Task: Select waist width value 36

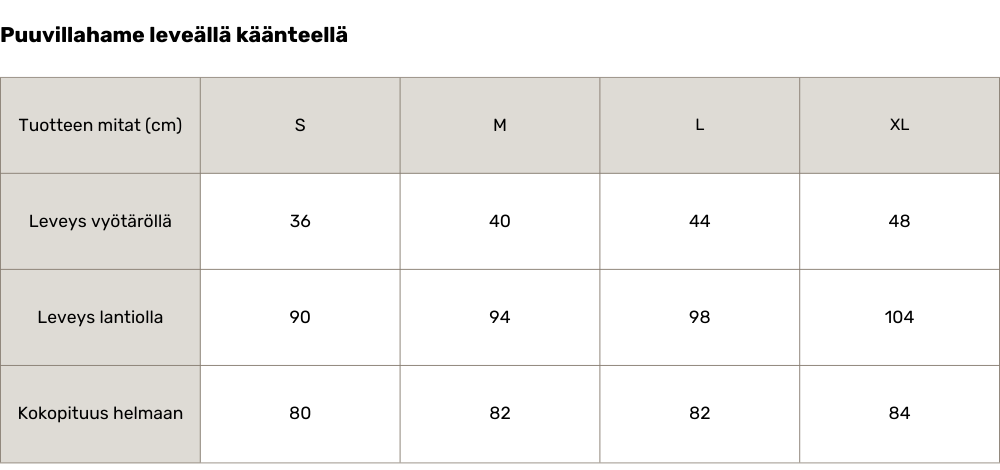Action: click(x=300, y=221)
